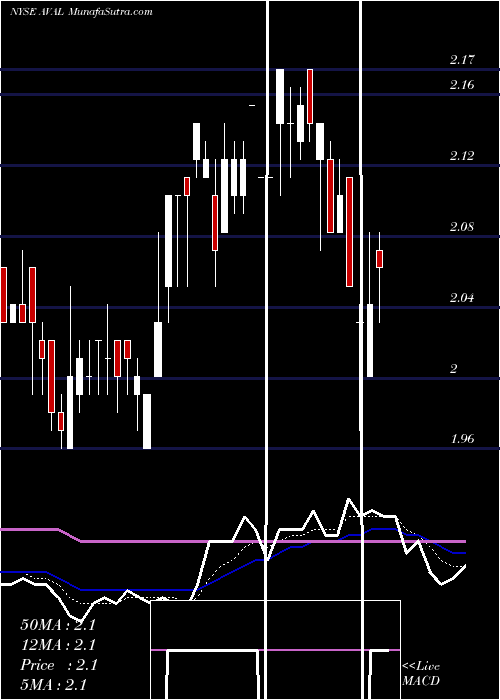Click the 50MA : 2.1 legend entry
This screenshot has height=700, width=500.
pos(58,625)
